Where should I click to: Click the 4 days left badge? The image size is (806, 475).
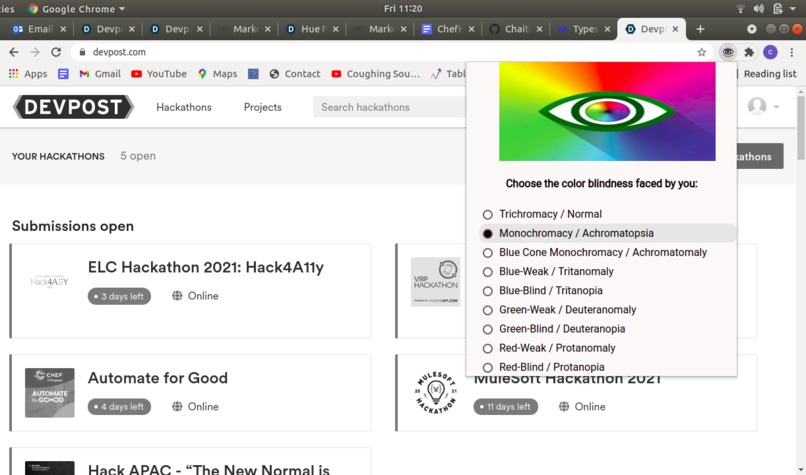pyautogui.click(x=119, y=407)
